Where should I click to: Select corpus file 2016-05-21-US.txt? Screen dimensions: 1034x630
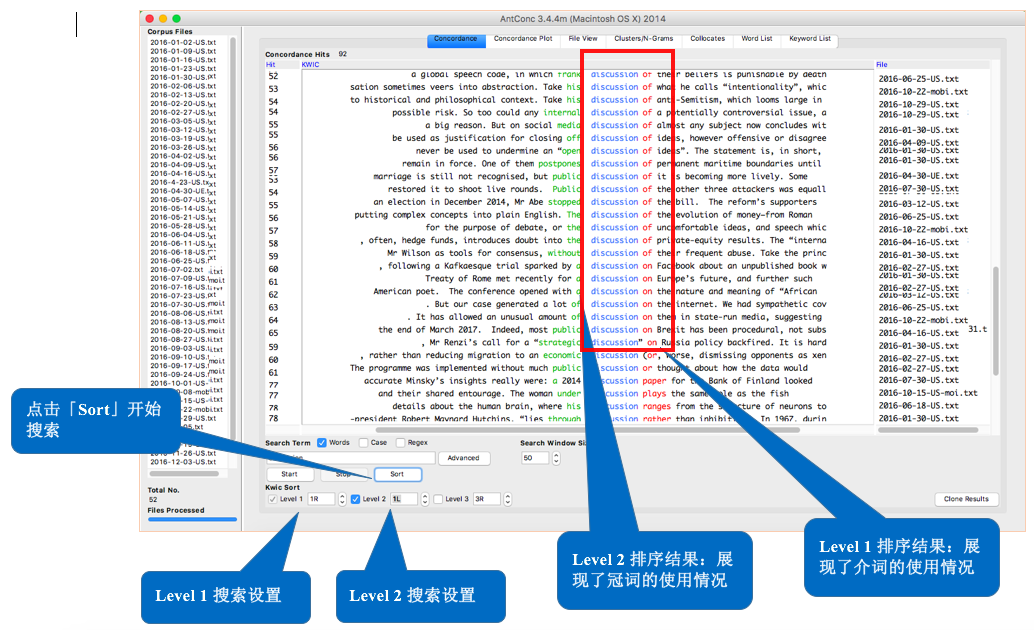[183, 217]
